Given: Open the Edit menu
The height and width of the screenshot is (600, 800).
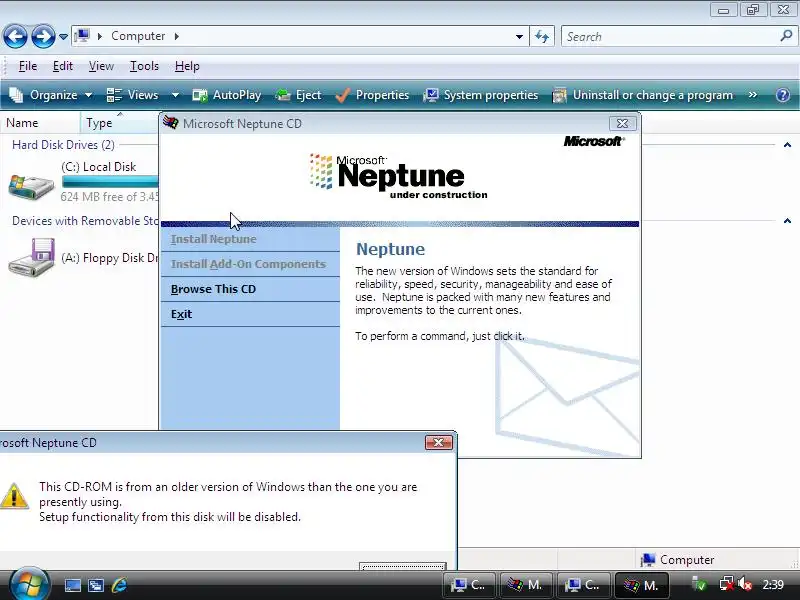Looking at the screenshot, I should [63, 66].
